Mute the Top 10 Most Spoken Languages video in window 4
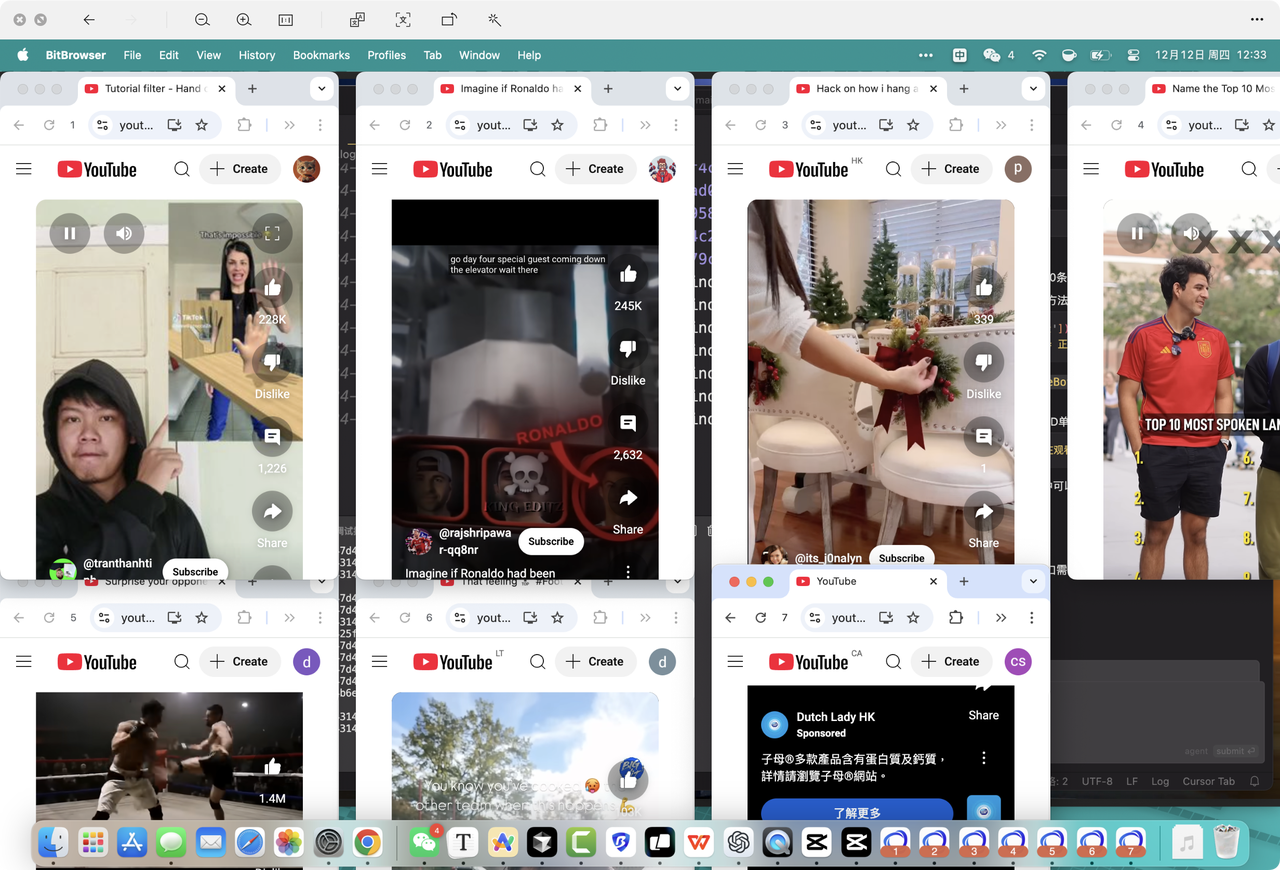This screenshot has width=1280, height=870. click(x=1191, y=233)
